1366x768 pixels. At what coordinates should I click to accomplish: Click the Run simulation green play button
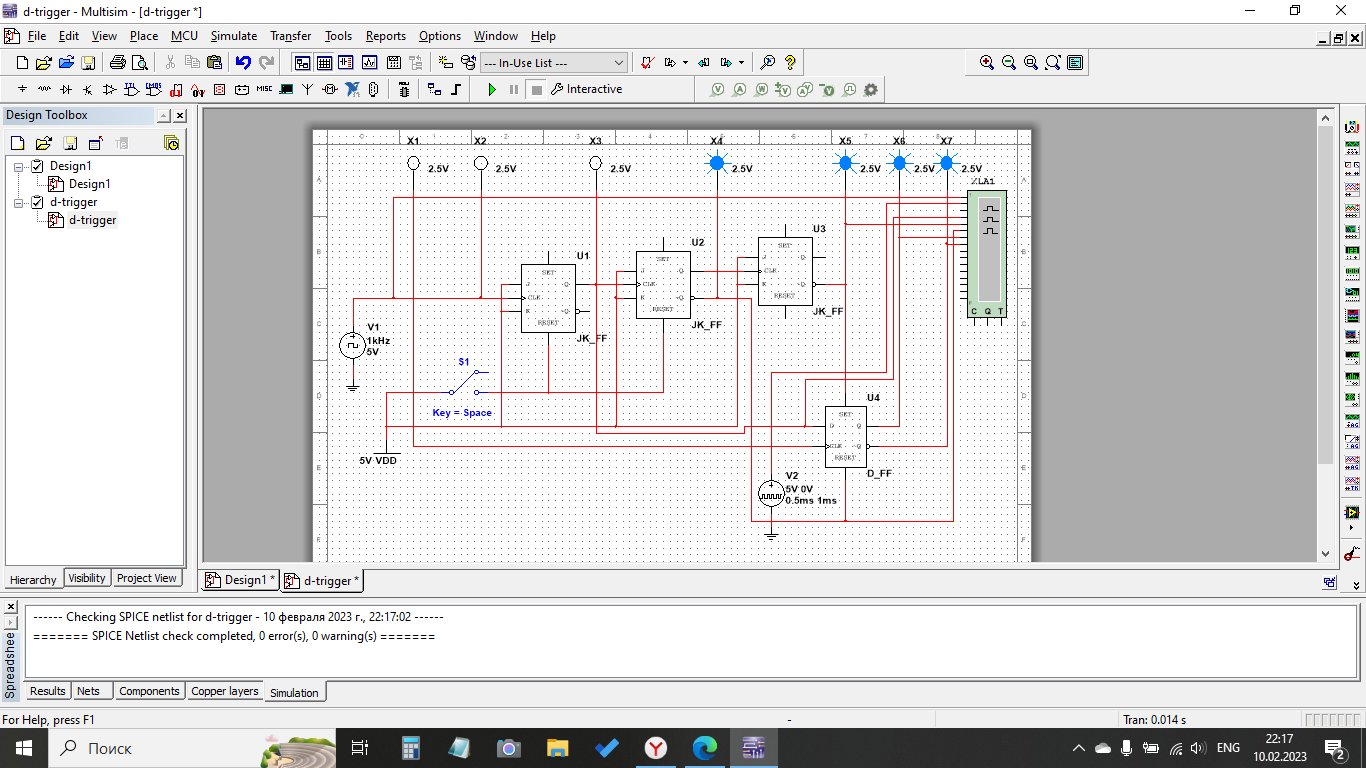pyautogui.click(x=491, y=89)
